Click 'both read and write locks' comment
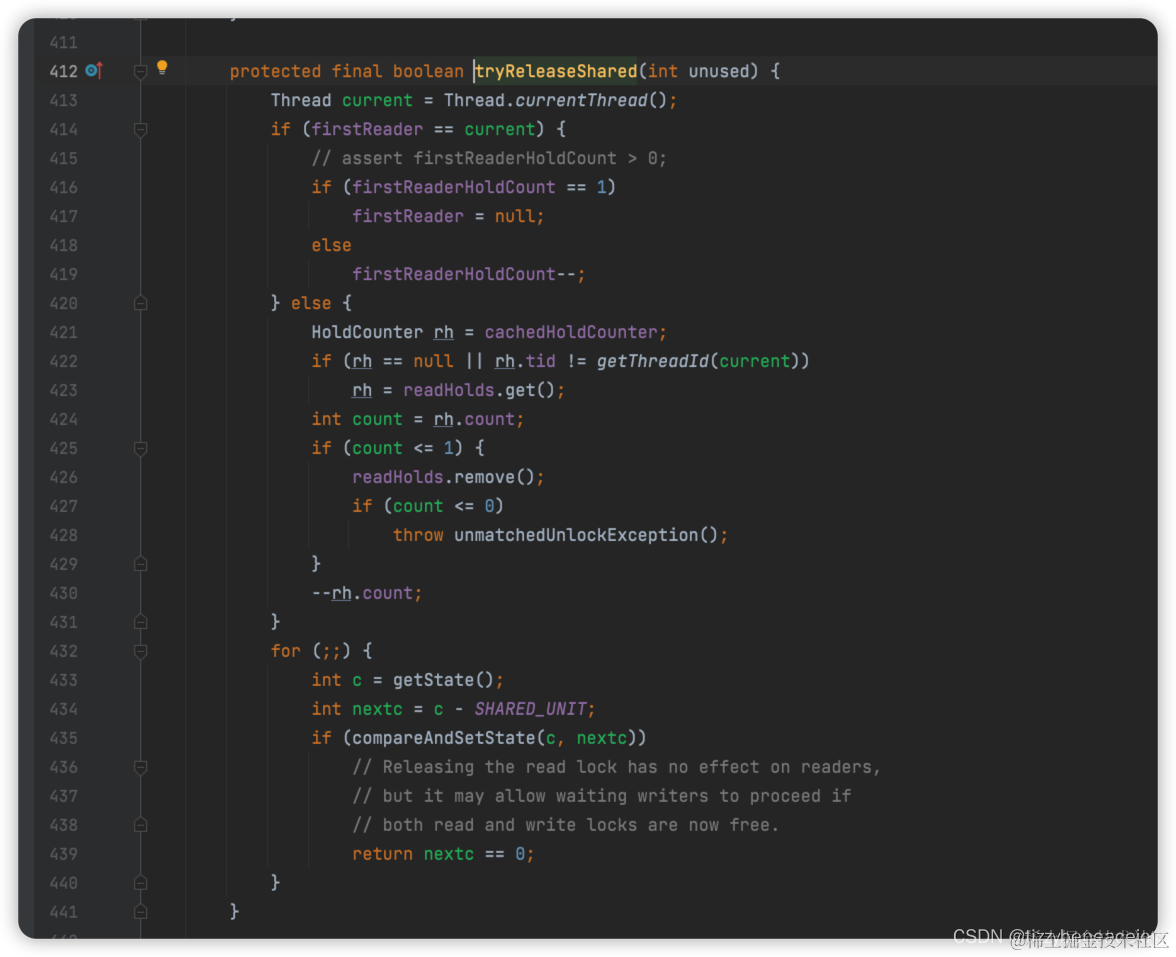 (x=566, y=825)
